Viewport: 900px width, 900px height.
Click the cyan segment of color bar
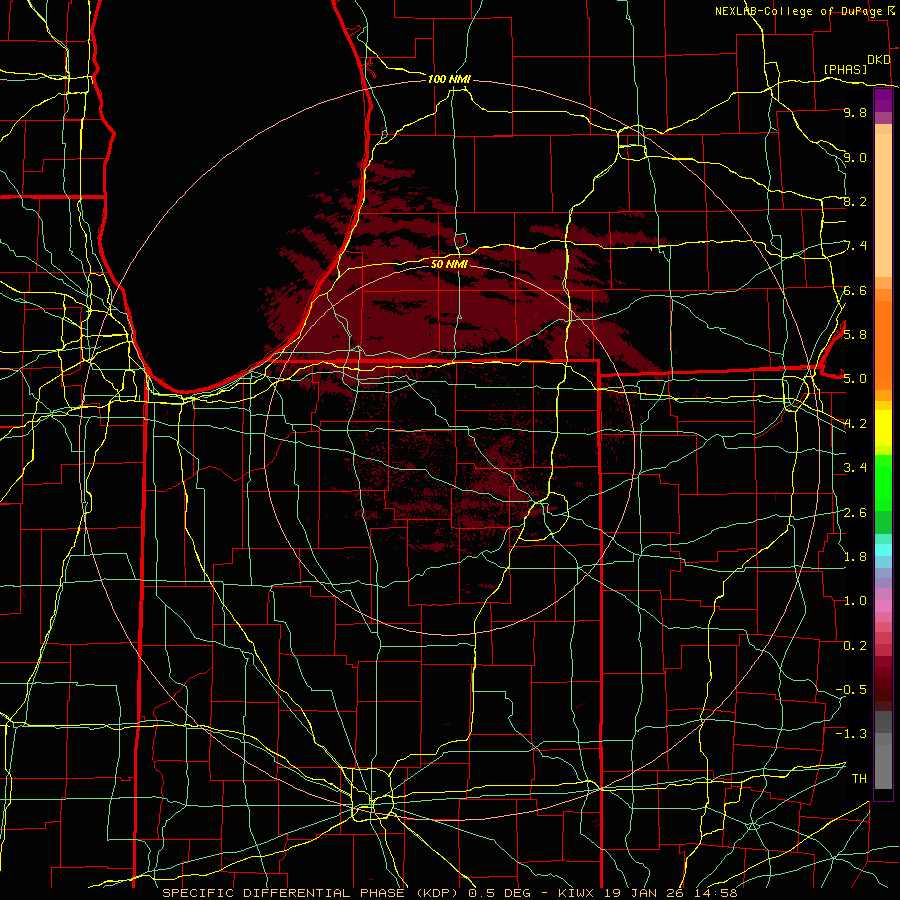[883, 550]
